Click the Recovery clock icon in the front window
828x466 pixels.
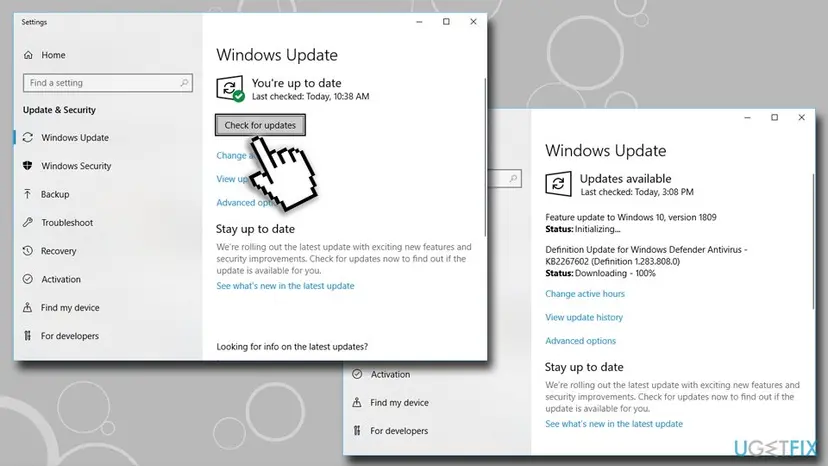(x=28, y=250)
